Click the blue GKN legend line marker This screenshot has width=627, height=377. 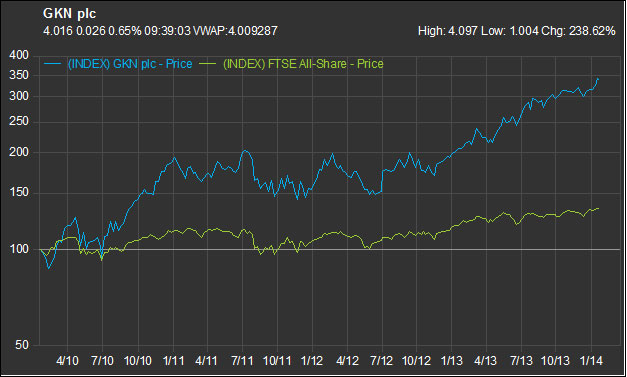[x=52, y=64]
